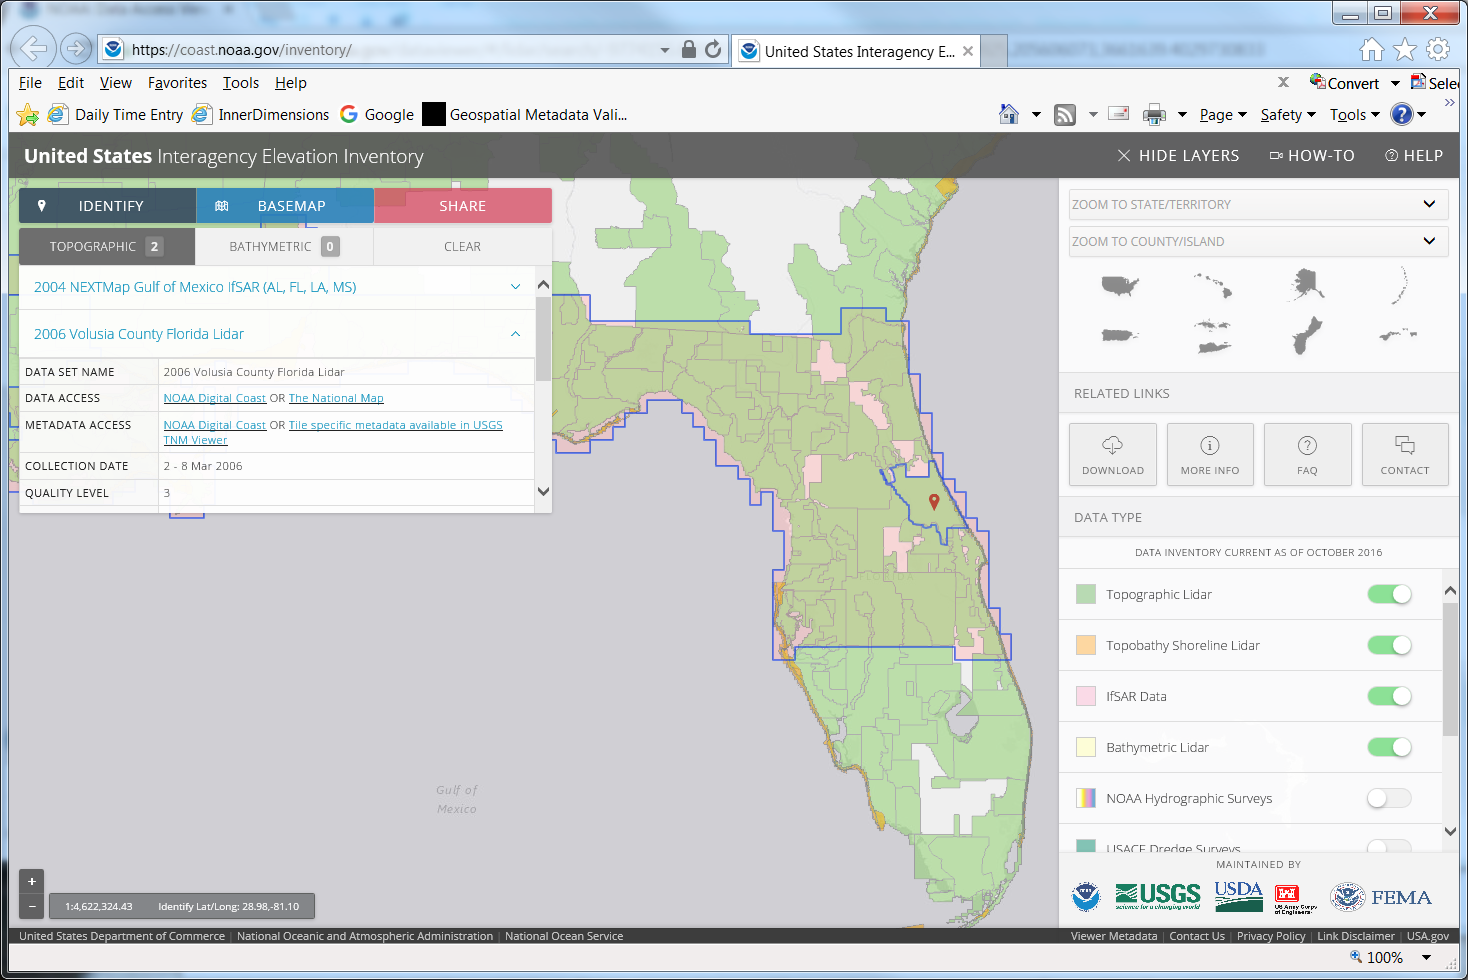
Task: Disable the Topographic Lidar layer toggle
Action: click(x=1389, y=594)
